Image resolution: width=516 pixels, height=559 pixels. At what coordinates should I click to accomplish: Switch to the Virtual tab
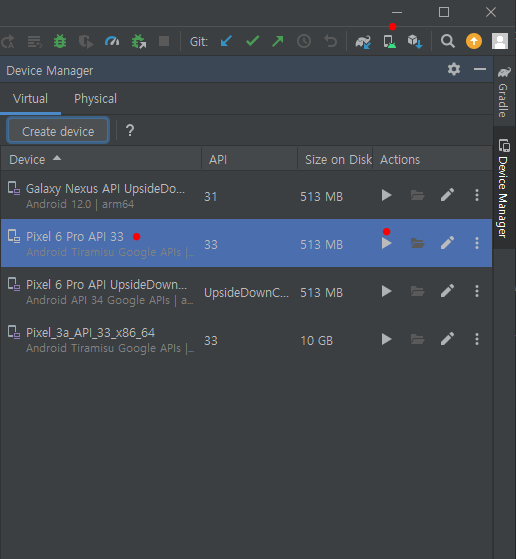click(30, 99)
